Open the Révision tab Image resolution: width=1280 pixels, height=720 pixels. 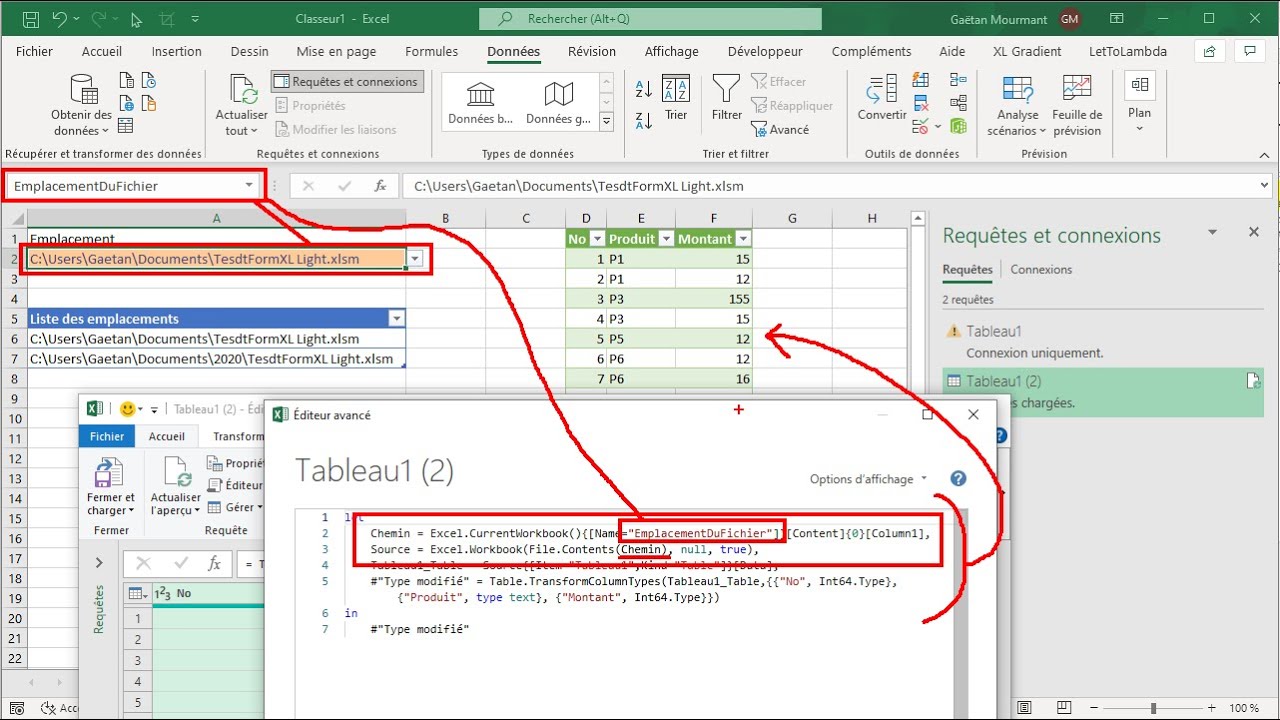tap(592, 52)
